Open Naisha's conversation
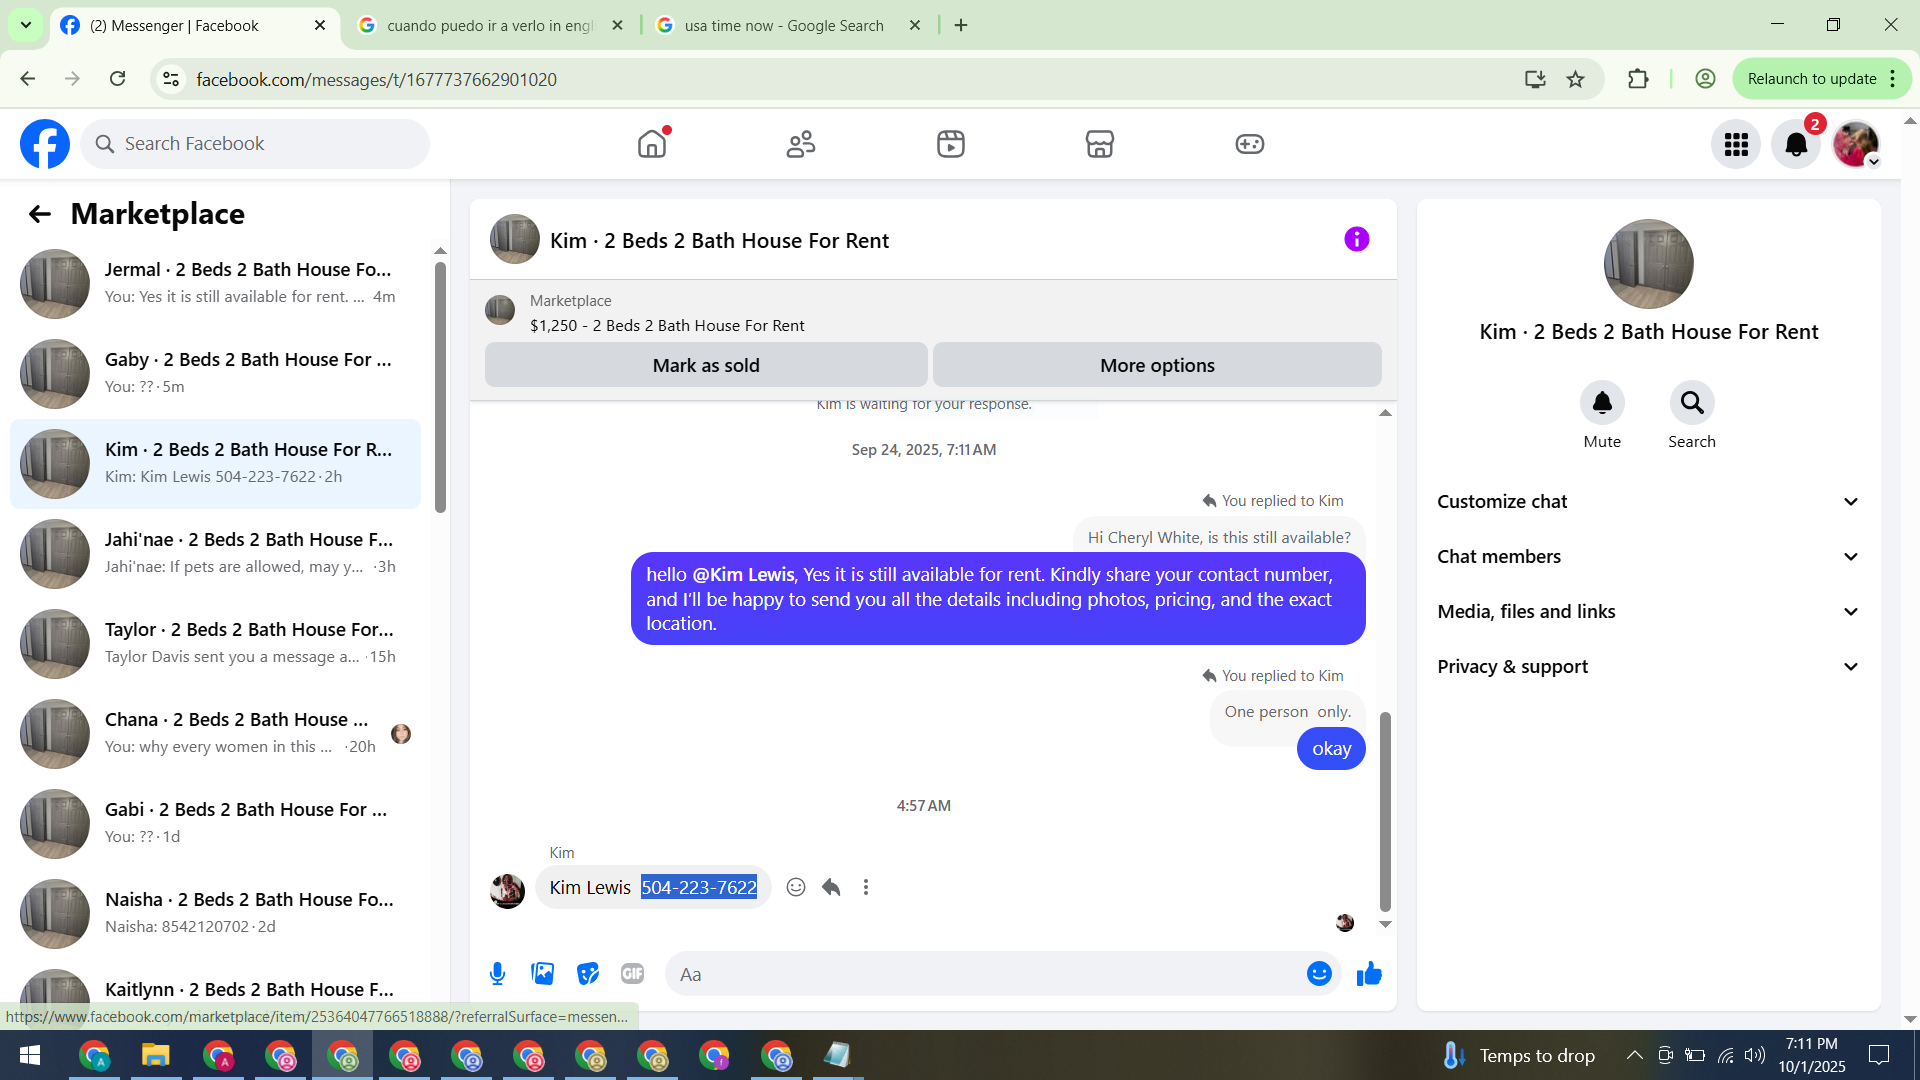This screenshot has width=1920, height=1080. tap(215, 914)
